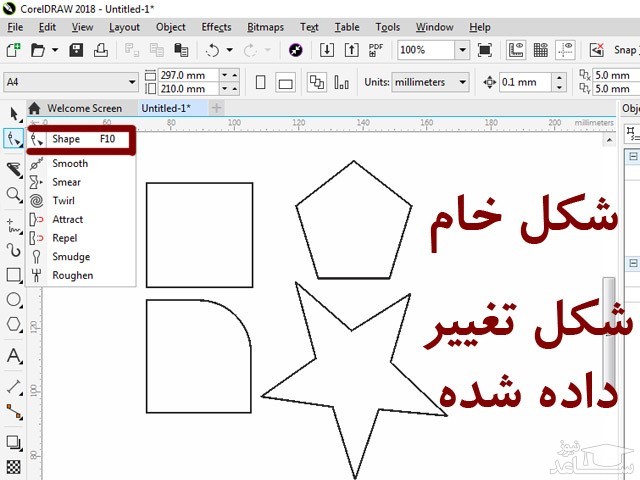Click the Save icon in toolbar
Viewport: 640px width, 480px height.
(x=76, y=49)
